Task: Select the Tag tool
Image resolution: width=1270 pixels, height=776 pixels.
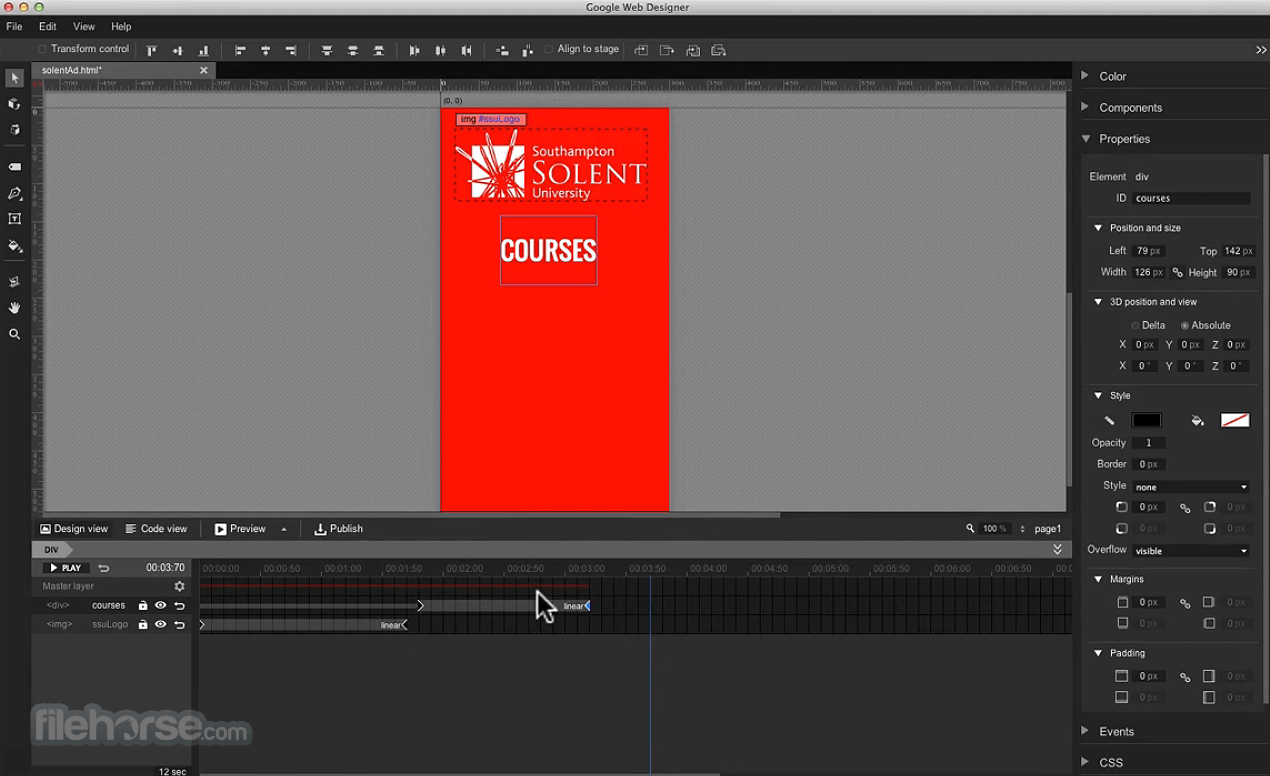Action: click(x=14, y=167)
